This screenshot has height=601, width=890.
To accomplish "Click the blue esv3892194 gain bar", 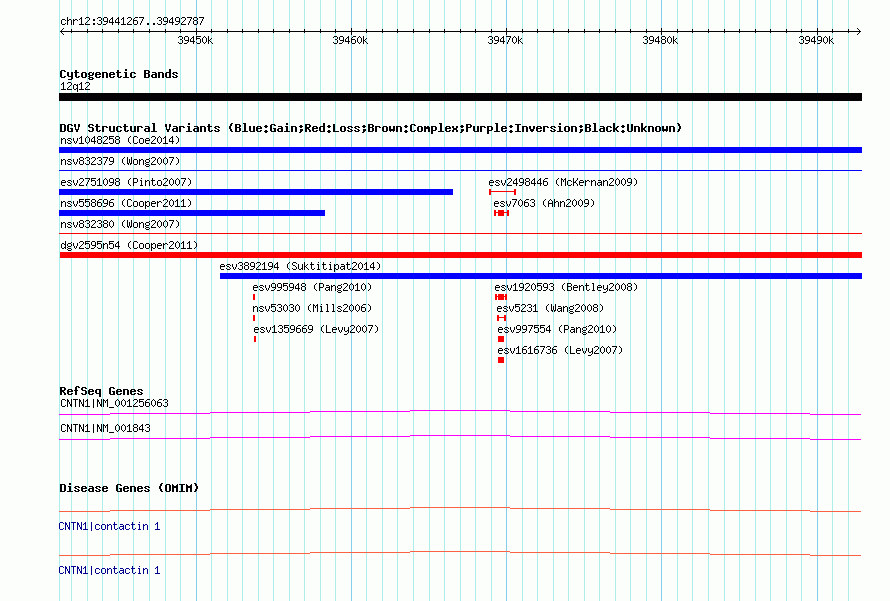I will tap(541, 276).
